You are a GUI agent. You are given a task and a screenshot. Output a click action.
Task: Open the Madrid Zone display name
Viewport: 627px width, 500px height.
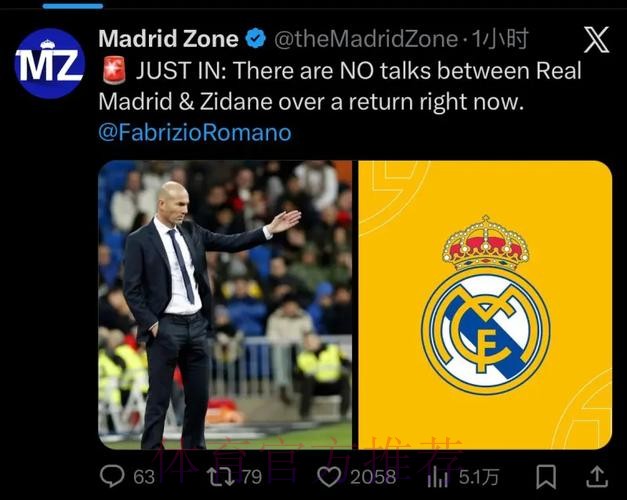pos(168,38)
